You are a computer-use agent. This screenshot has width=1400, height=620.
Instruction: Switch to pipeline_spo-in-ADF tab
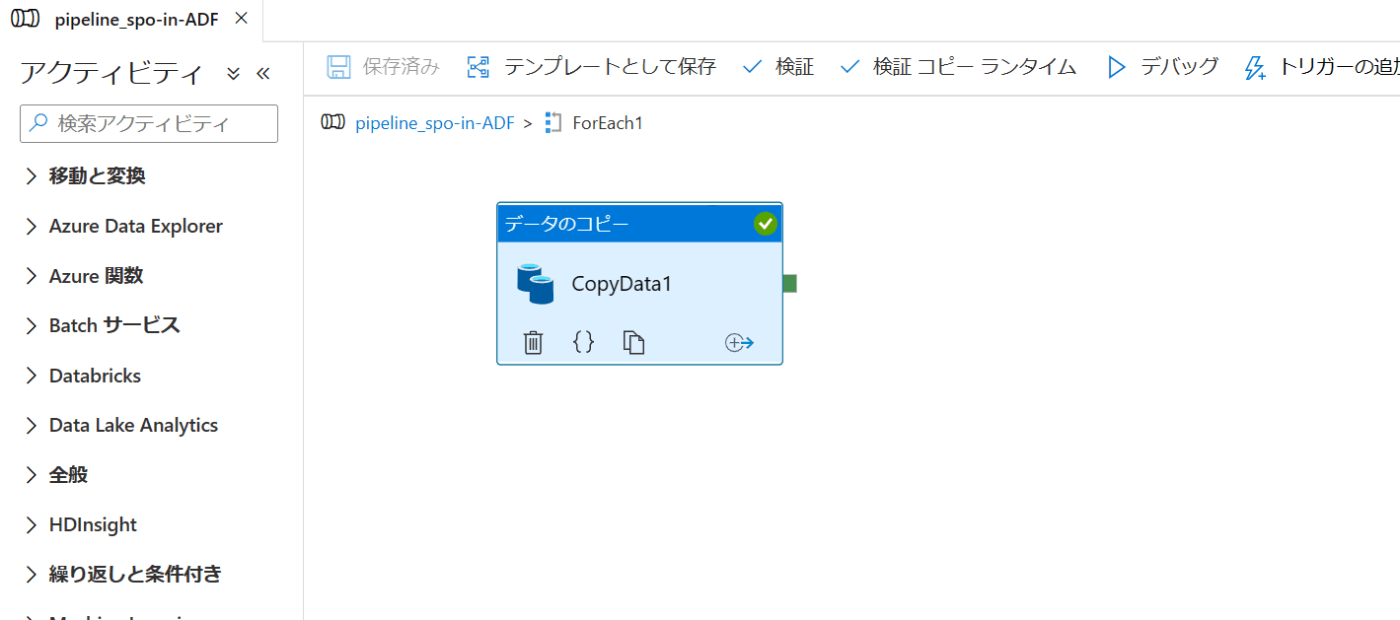(x=120, y=19)
